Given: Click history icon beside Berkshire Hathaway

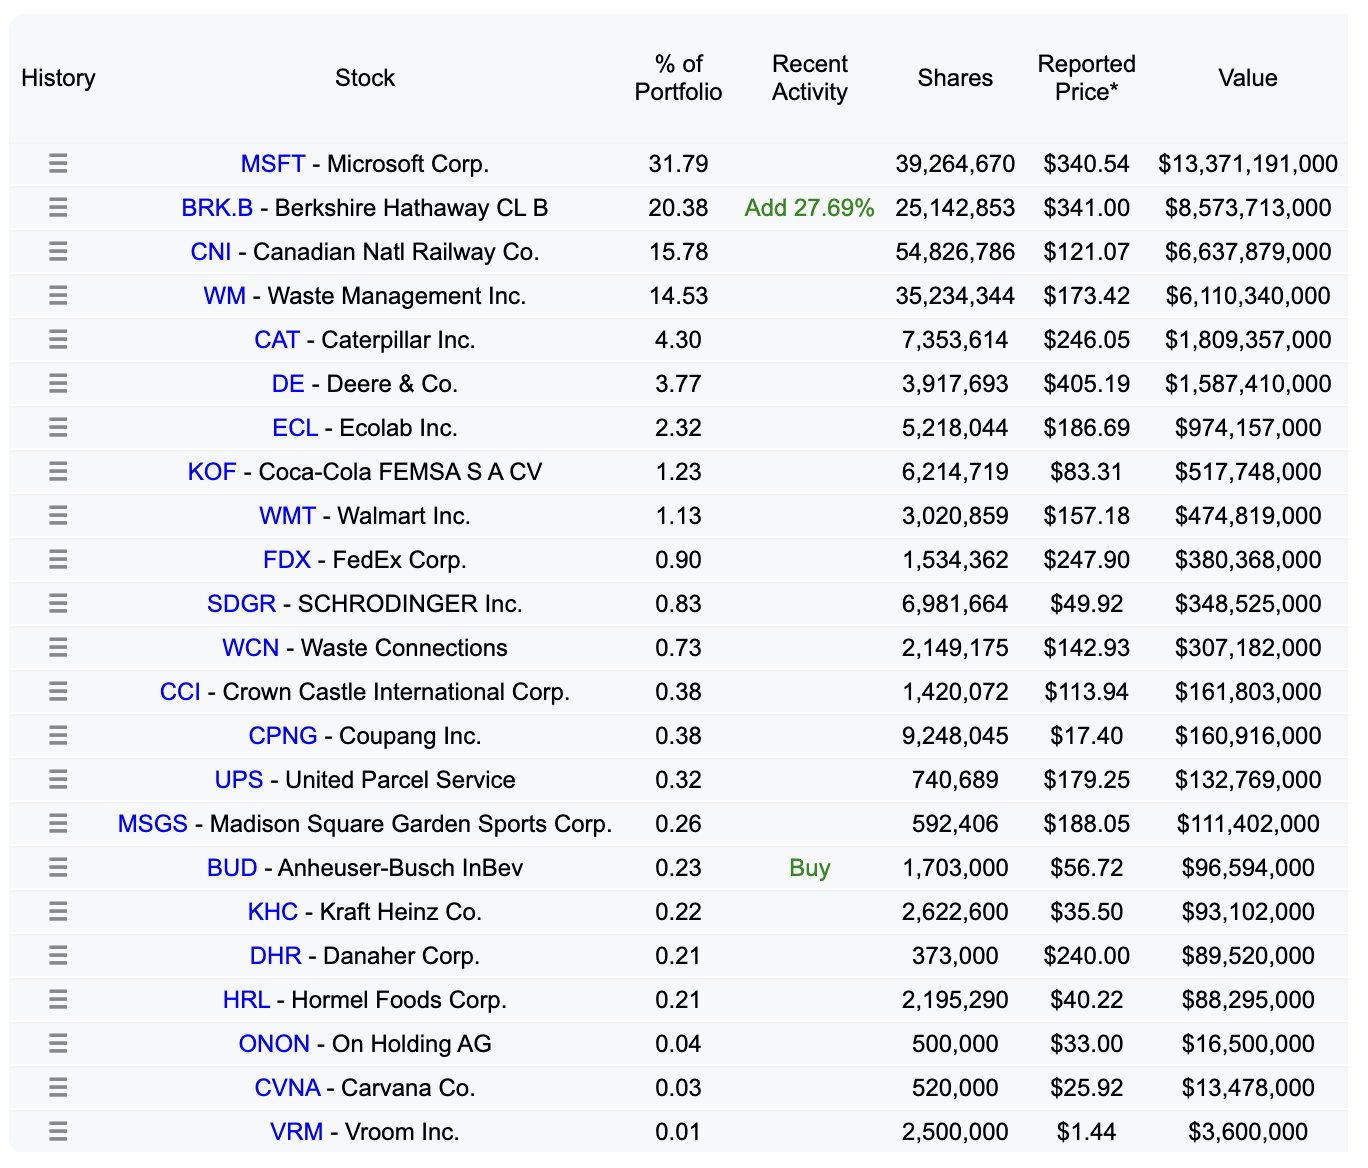Looking at the screenshot, I should tap(58, 208).
